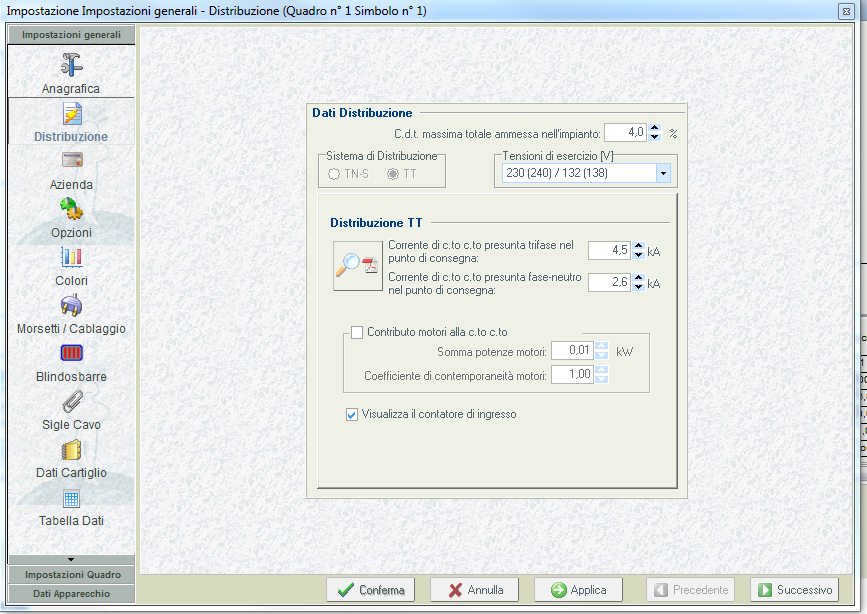Open the Anagrafica settings icon
This screenshot has height=614, width=867.
71,65
